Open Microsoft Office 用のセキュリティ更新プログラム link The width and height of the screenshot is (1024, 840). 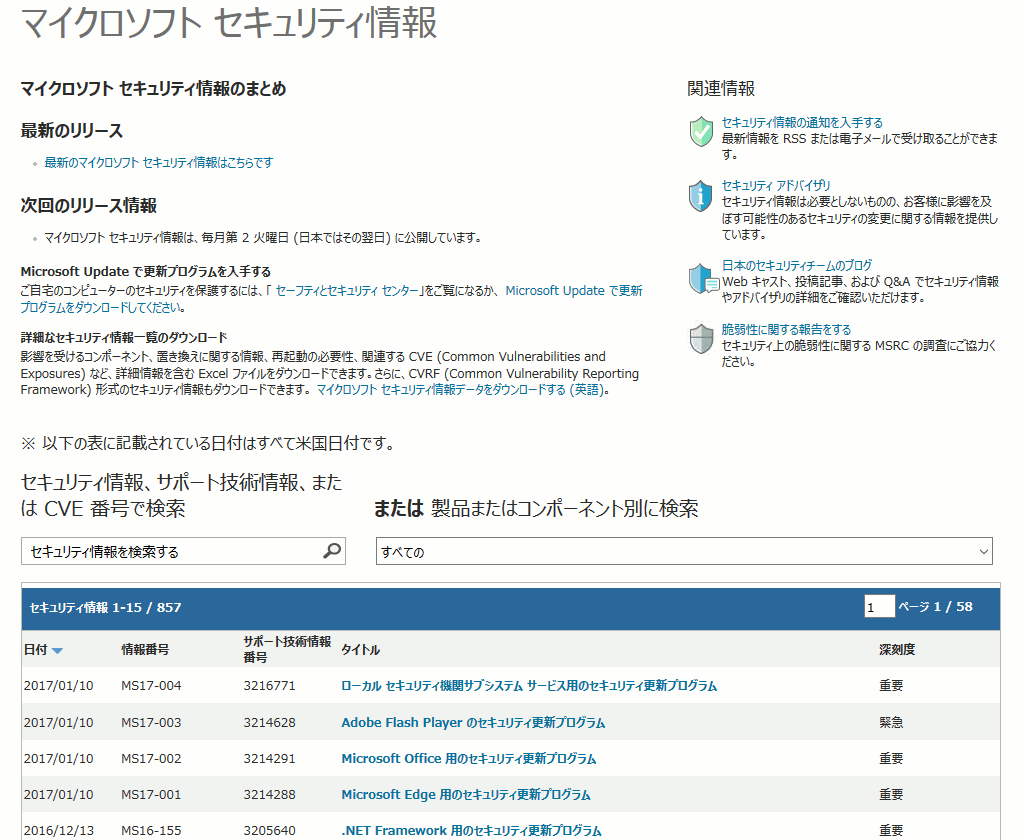tap(469, 759)
